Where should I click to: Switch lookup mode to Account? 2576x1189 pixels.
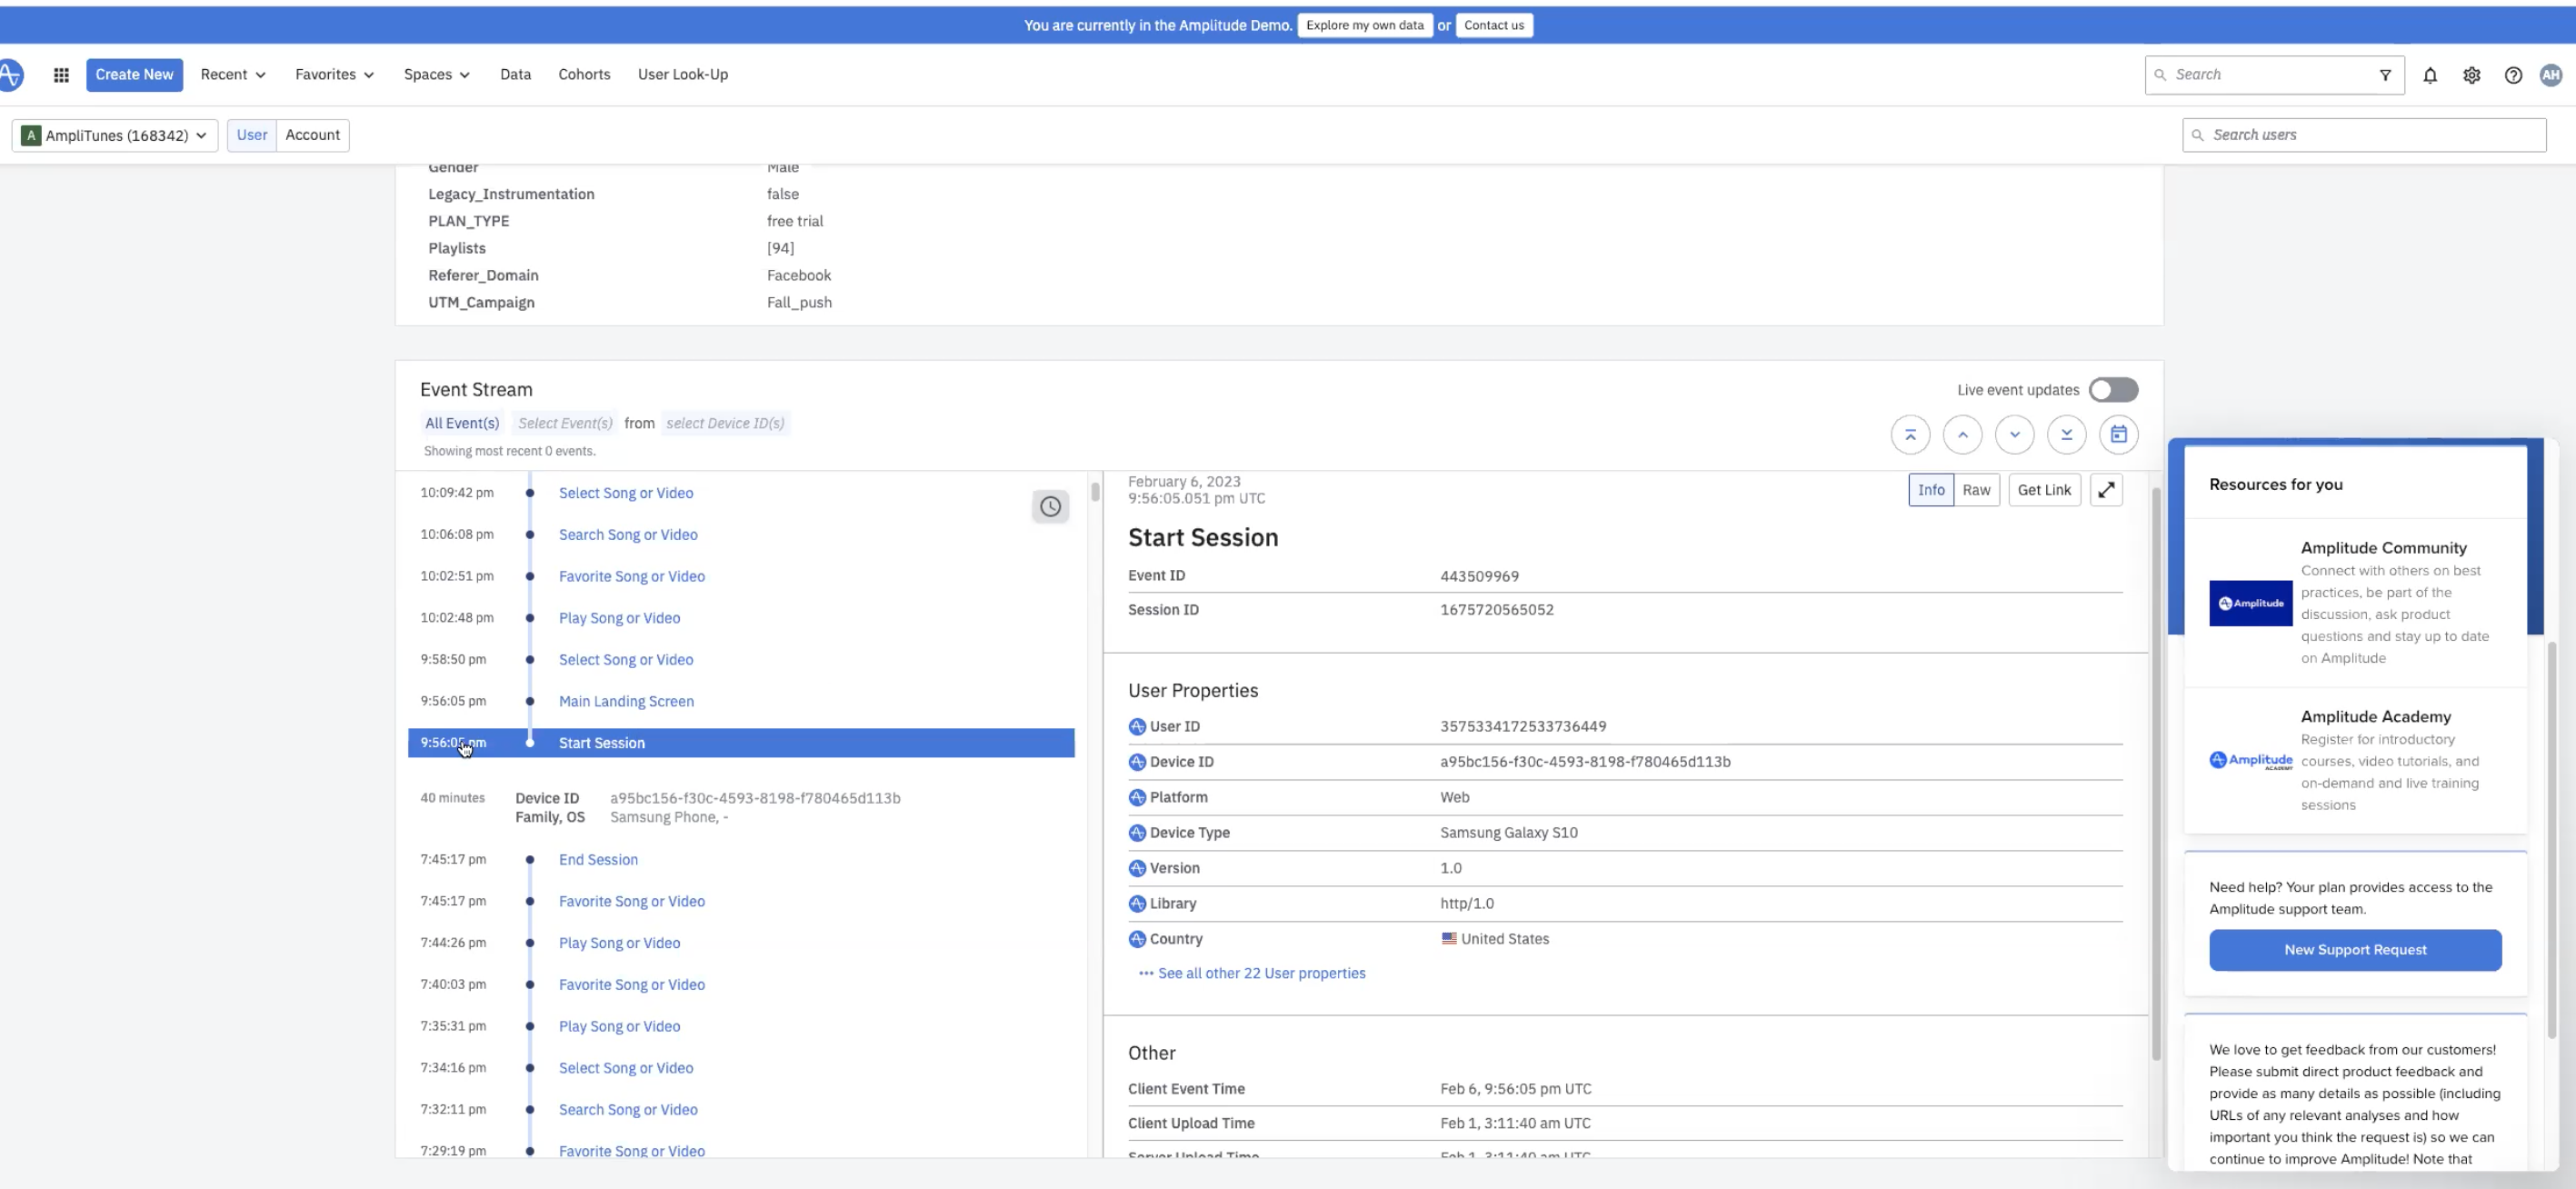tap(312, 135)
